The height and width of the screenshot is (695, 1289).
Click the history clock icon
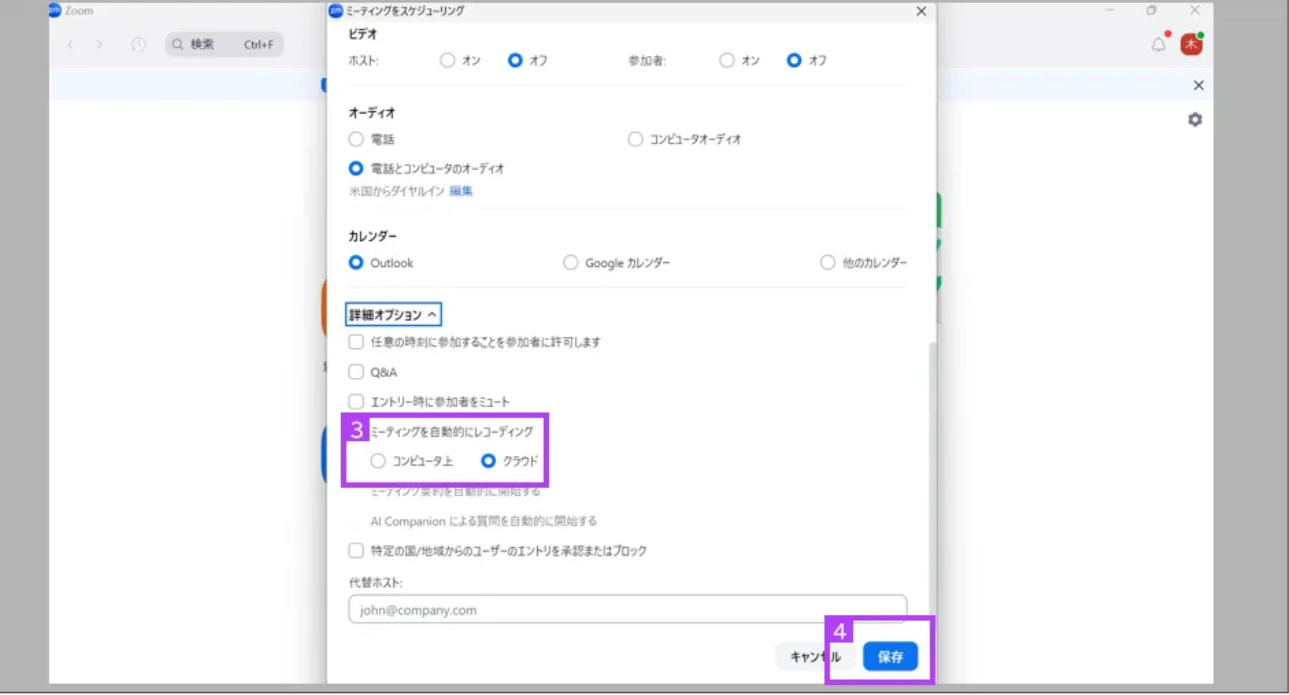click(x=139, y=44)
